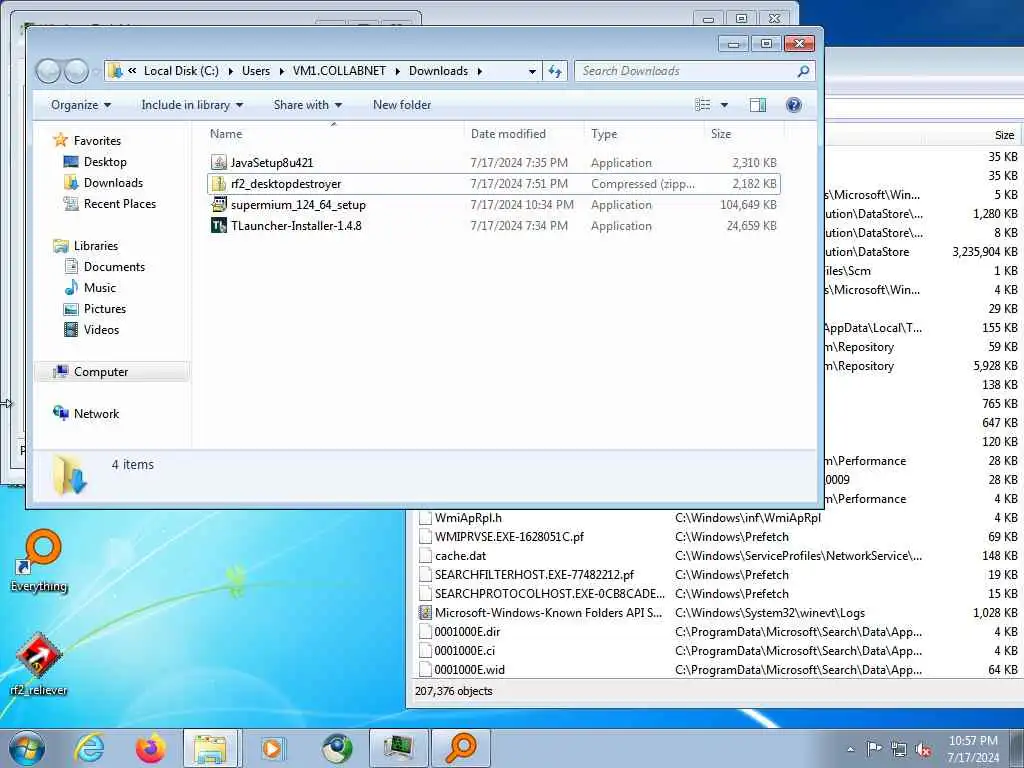The height and width of the screenshot is (768, 1024).
Task: Select WmiApRpl.h in Everything results
Action: [x=468, y=518]
